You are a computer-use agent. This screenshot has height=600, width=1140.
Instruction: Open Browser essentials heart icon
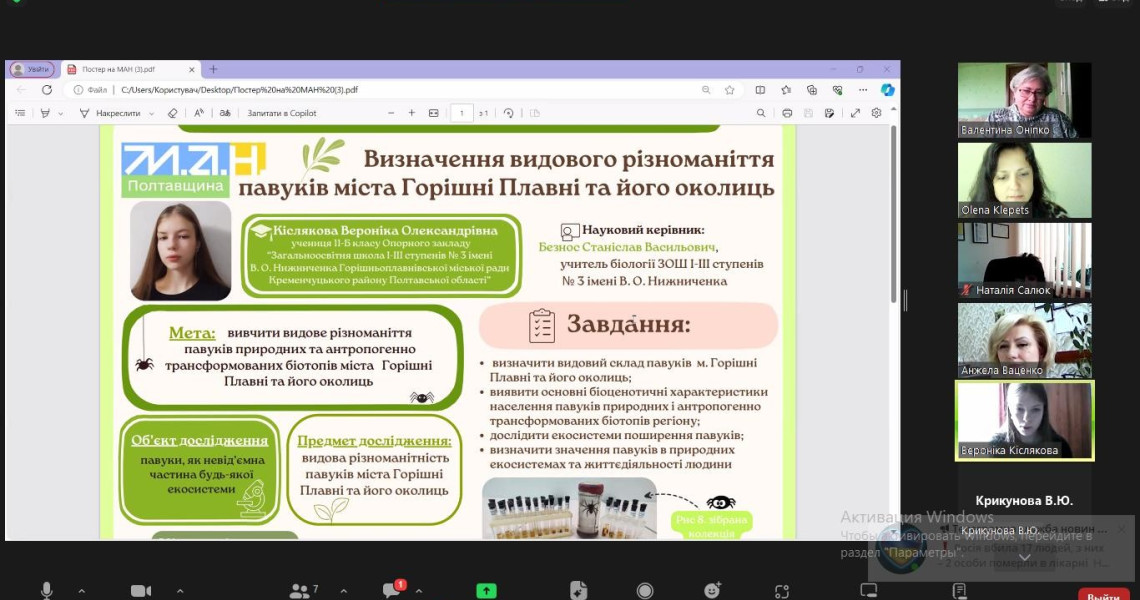click(838, 89)
